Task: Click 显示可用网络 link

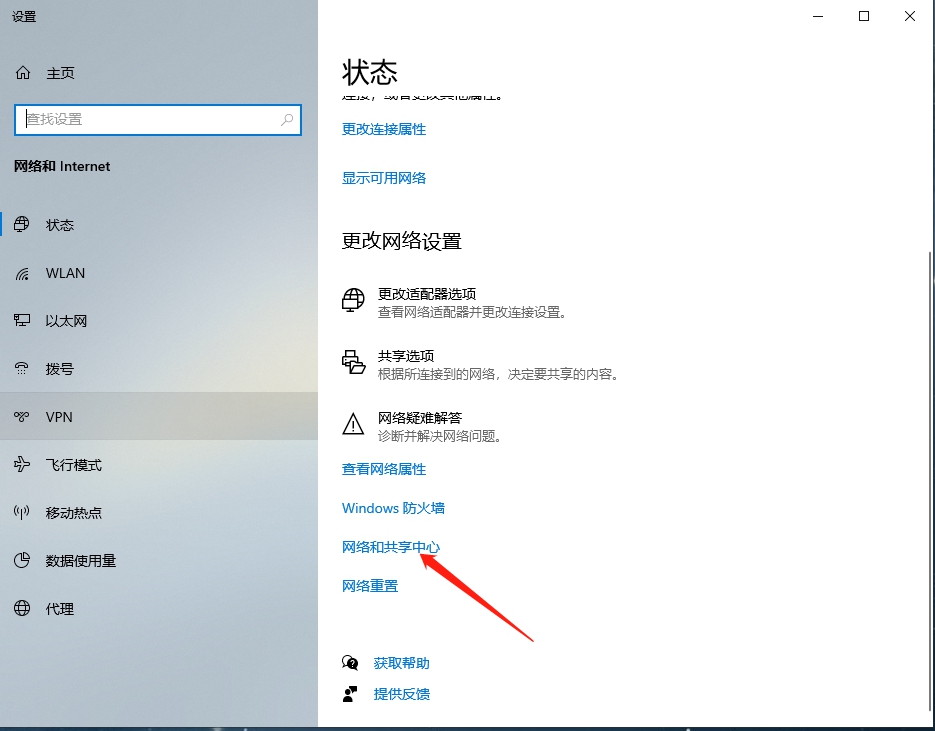Action: 383,178
